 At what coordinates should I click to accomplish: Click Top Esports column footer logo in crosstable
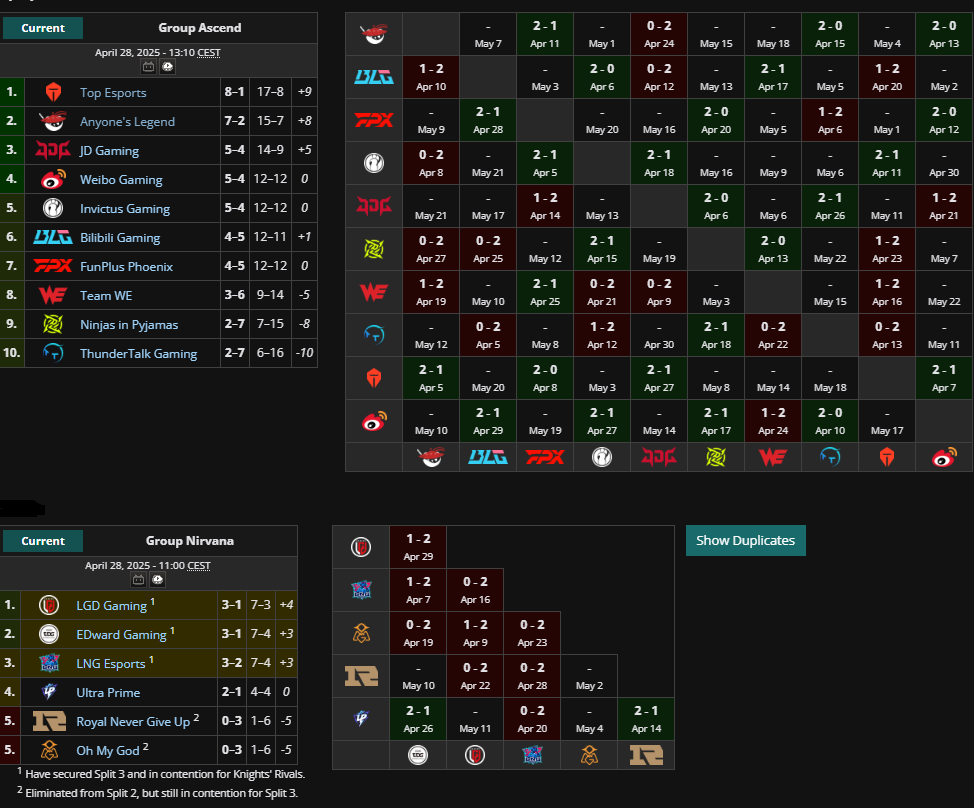tap(887, 457)
